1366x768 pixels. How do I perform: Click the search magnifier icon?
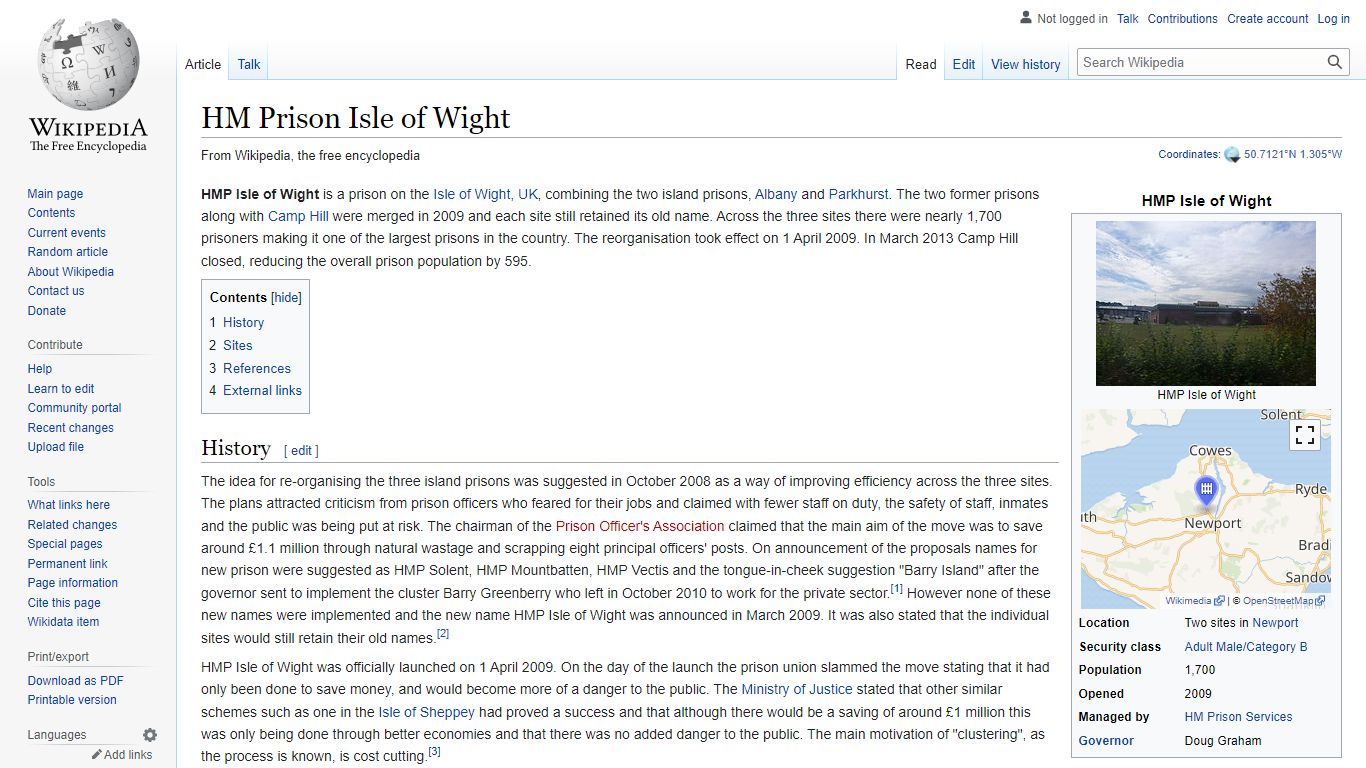pyautogui.click(x=1335, y=62)
